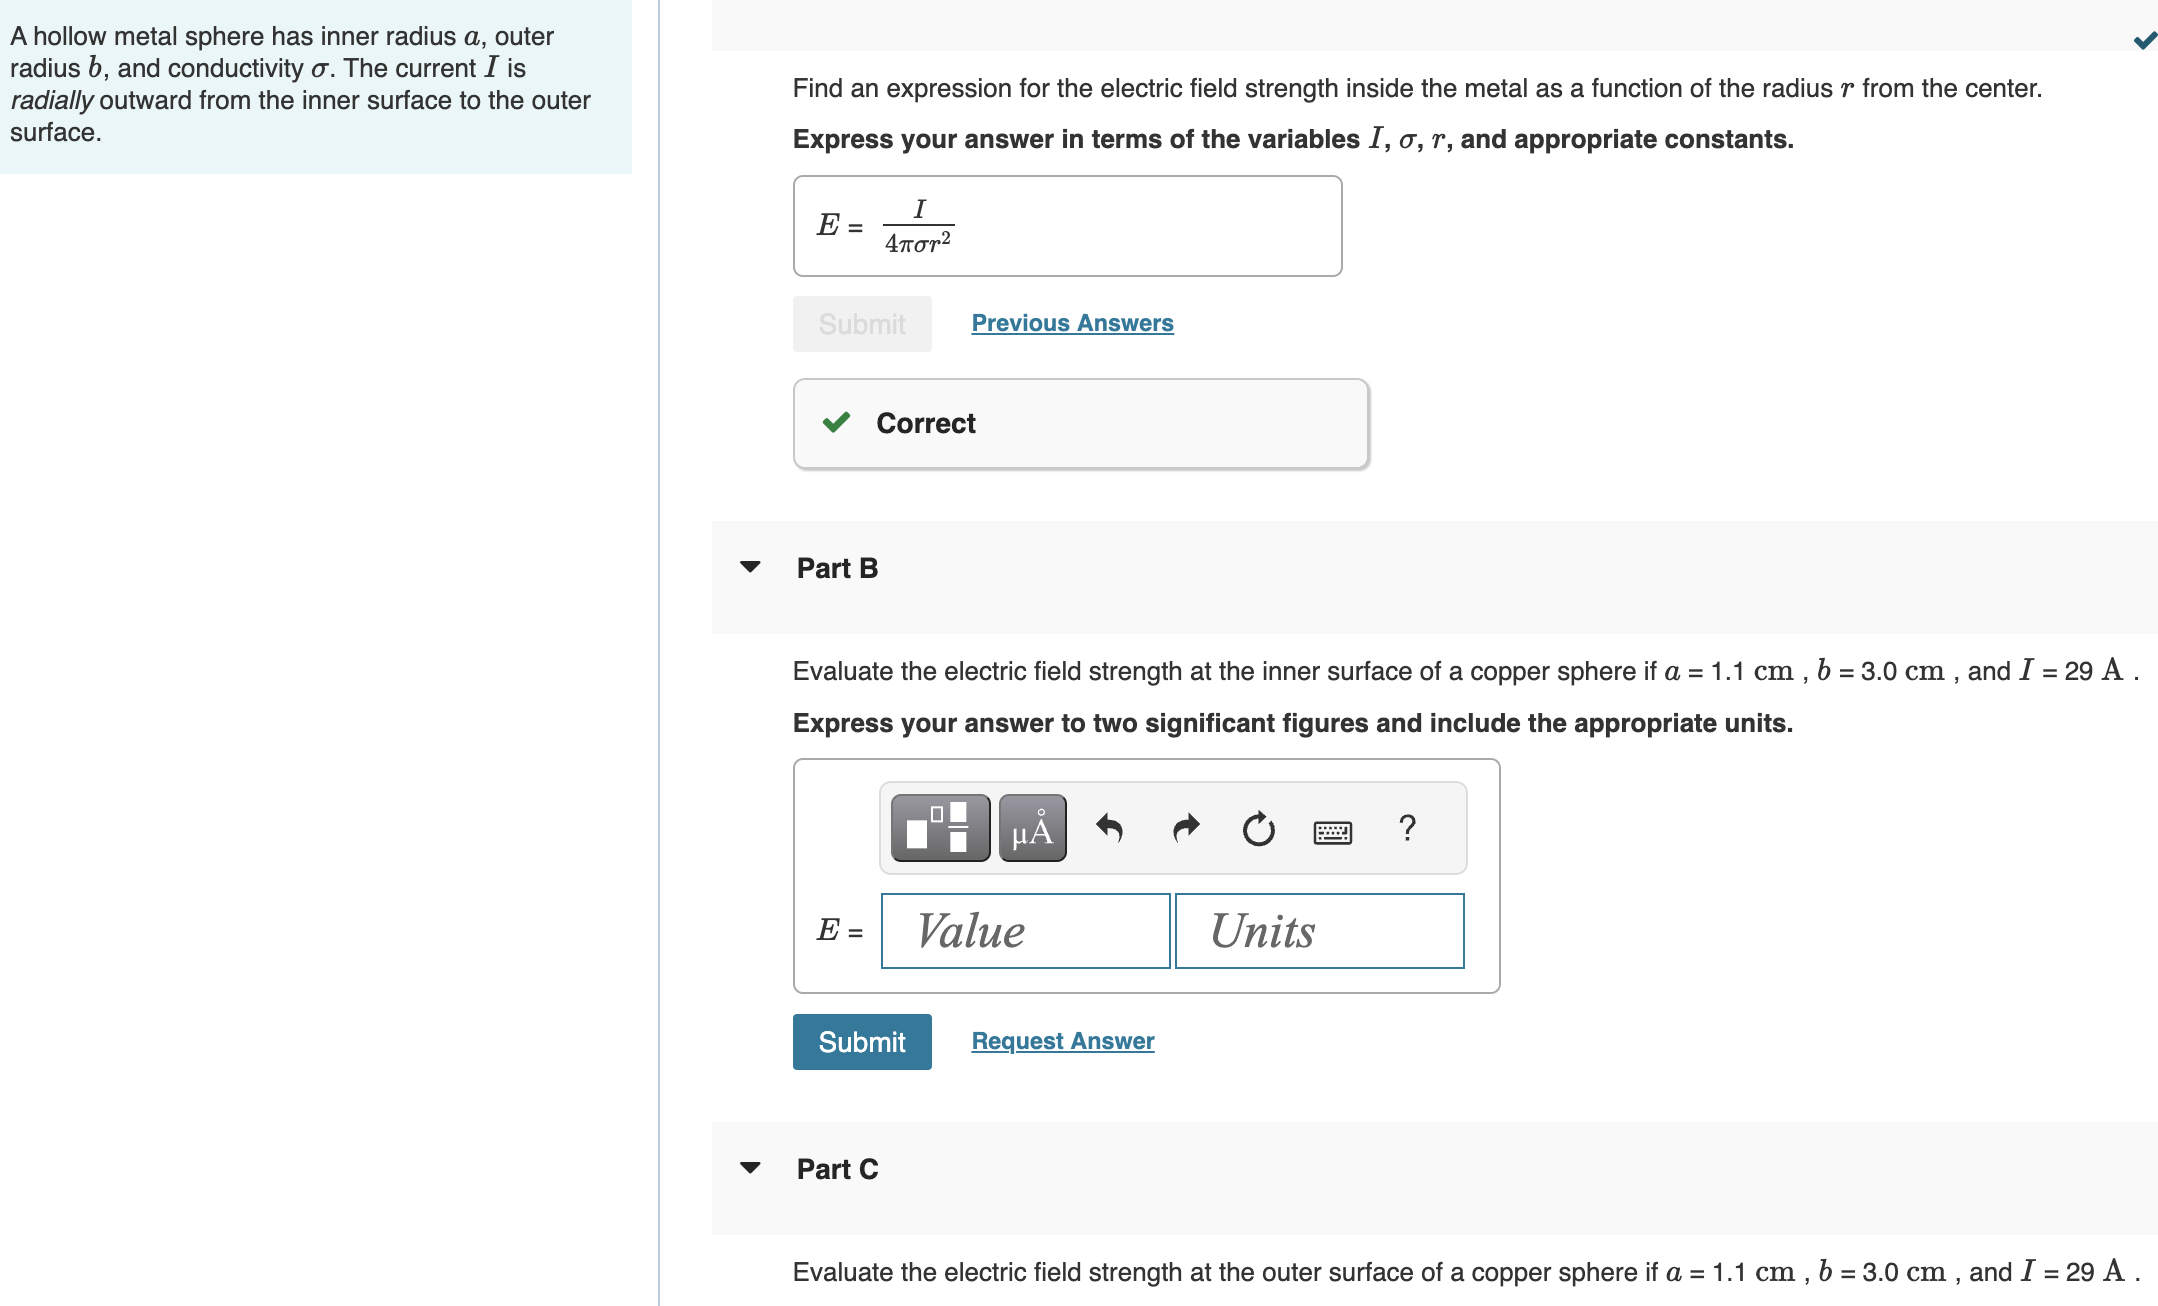Click the E equation answer box in Part A
Image resolution: width=2158 pixels, height=1306 pixels.
tap(1067, 224)
